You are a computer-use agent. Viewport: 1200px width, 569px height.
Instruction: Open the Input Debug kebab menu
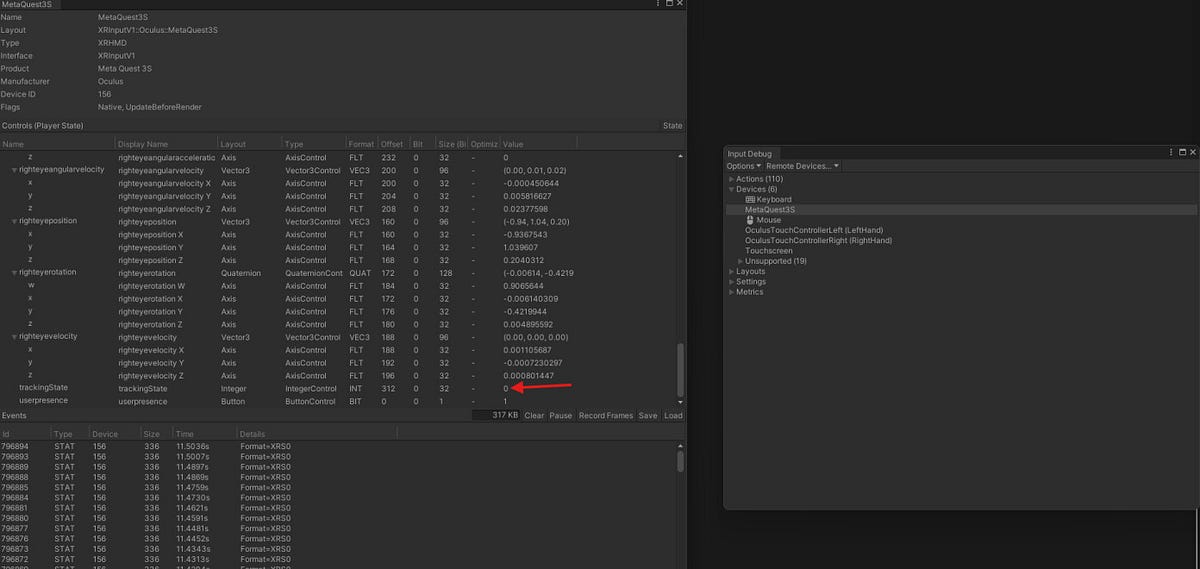1171,152
